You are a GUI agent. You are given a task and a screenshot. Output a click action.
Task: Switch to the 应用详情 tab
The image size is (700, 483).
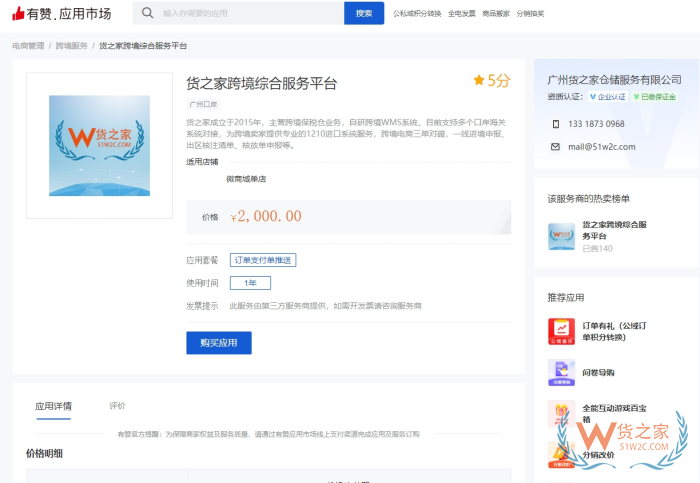[54, 406]
